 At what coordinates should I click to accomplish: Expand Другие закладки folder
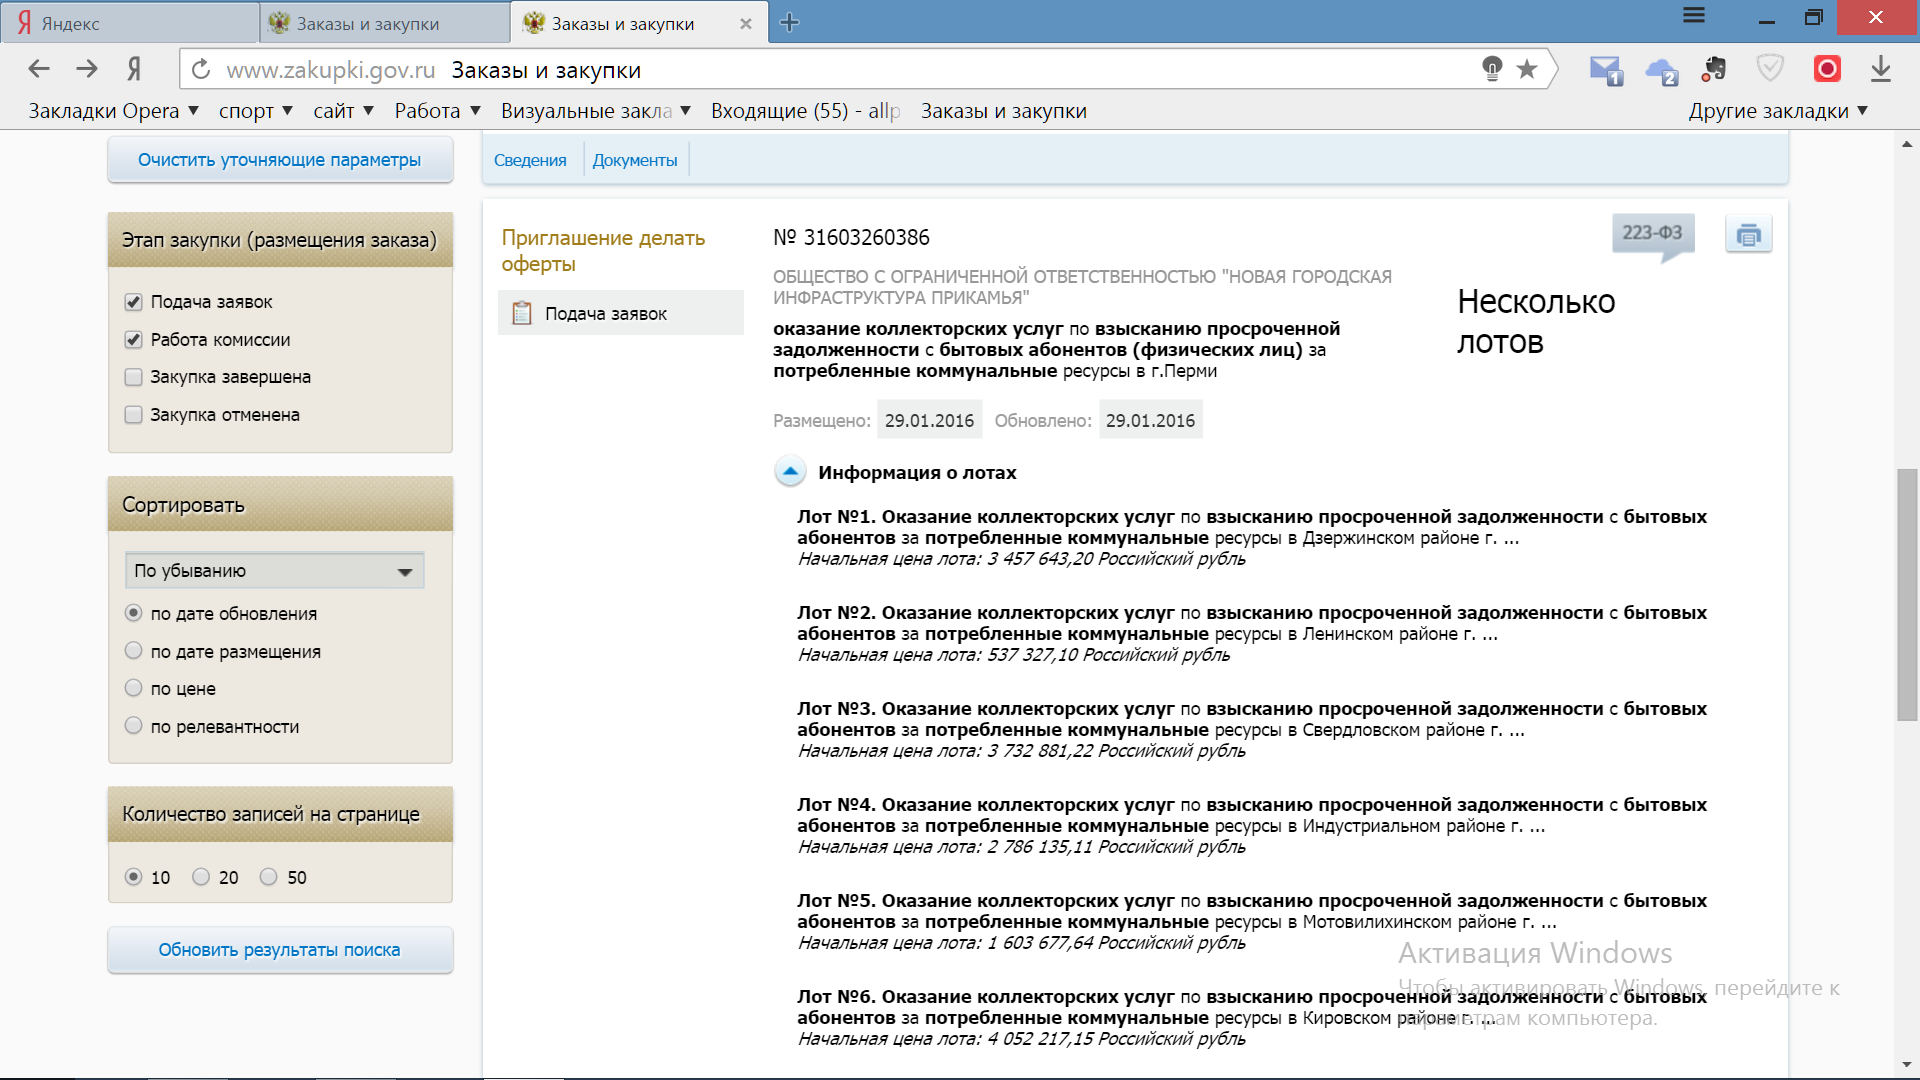[1778, 111]
